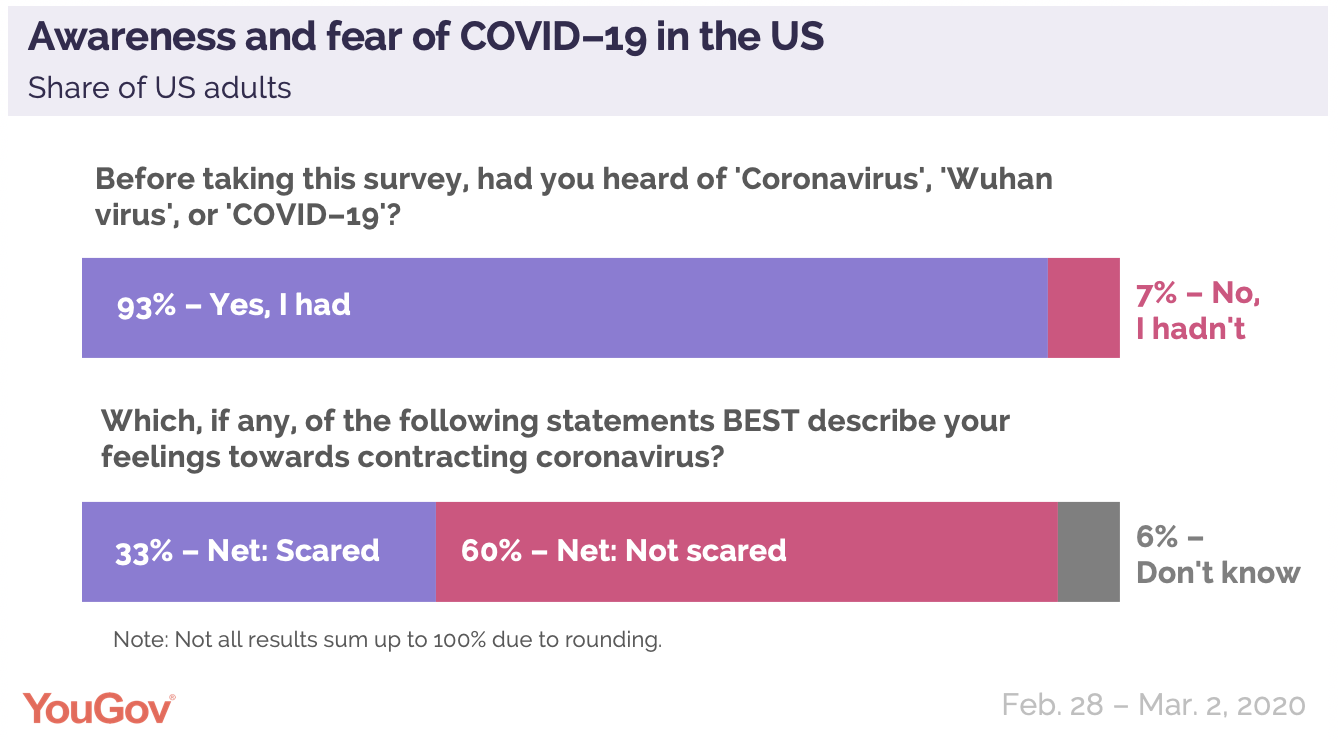Click the gray Don't know bar segment
This screenshot has height=740, width=1338.
[1088, 551]
